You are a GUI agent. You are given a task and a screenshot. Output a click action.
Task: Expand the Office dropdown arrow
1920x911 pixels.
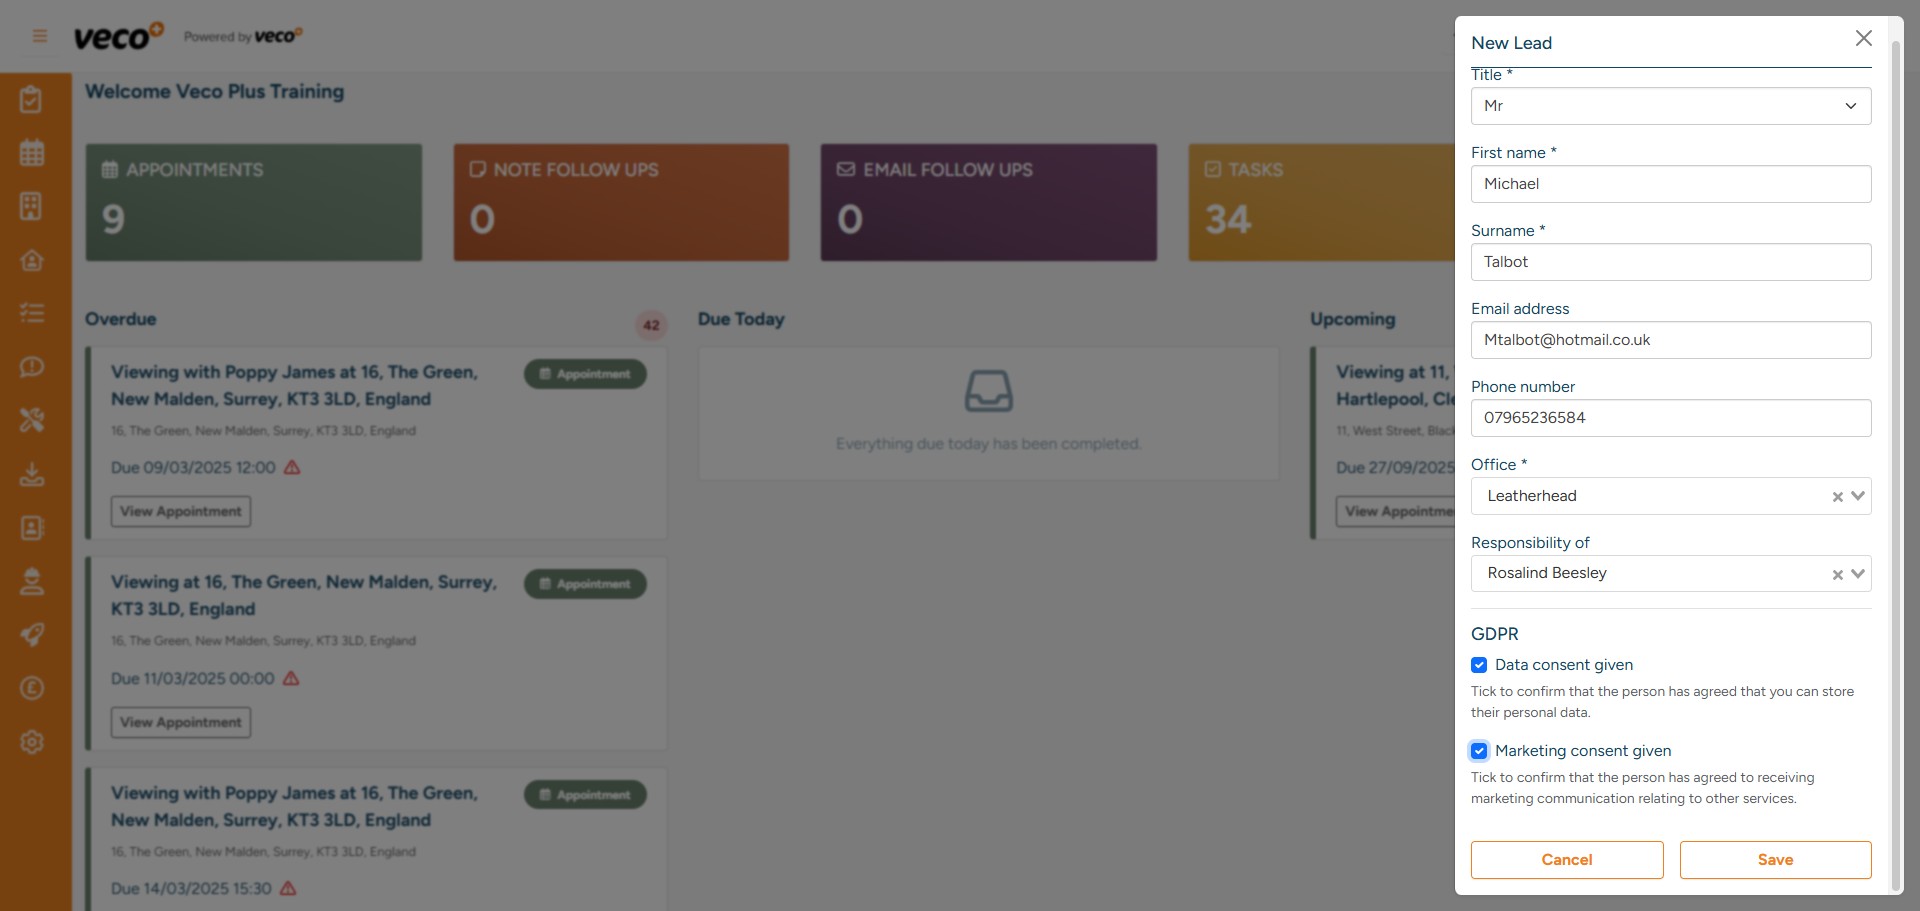click(x=1858, y=496)
